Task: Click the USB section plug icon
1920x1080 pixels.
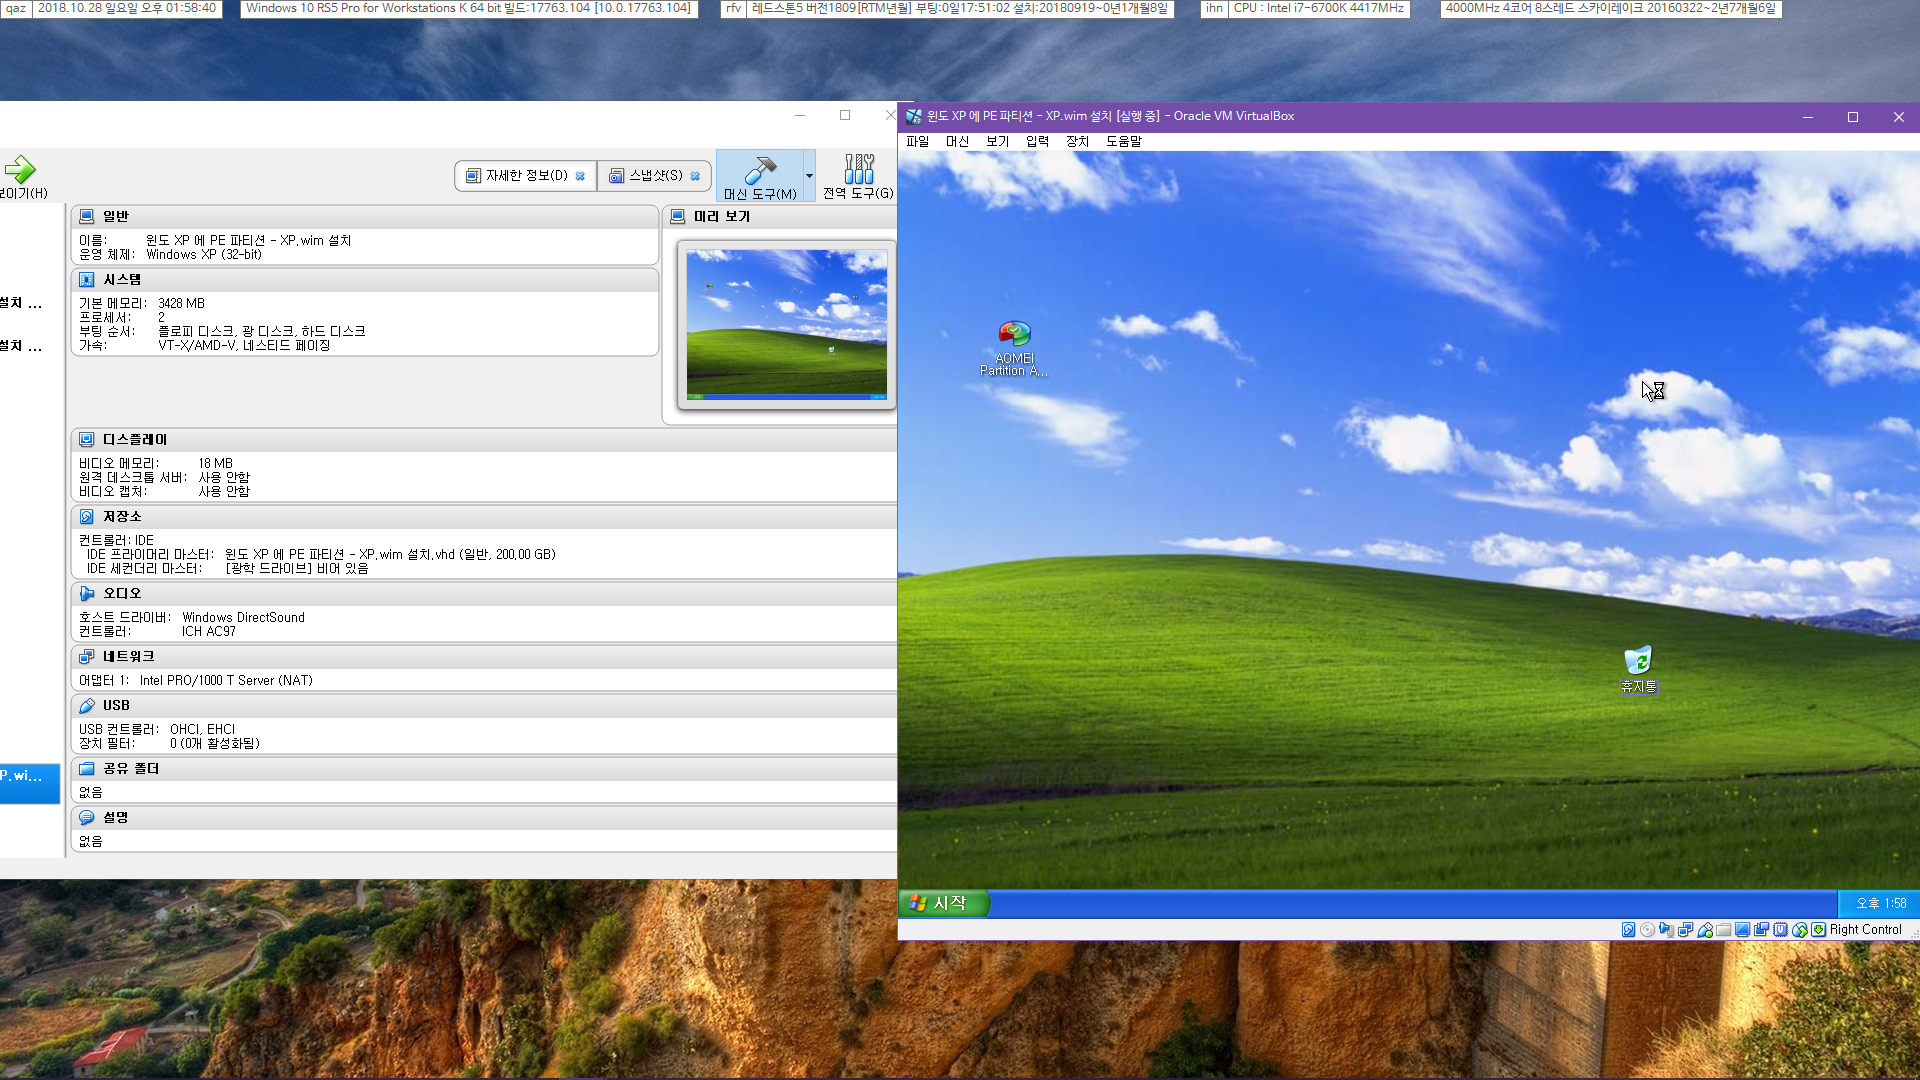Action: pyautogui.click(x=87, y=706)
